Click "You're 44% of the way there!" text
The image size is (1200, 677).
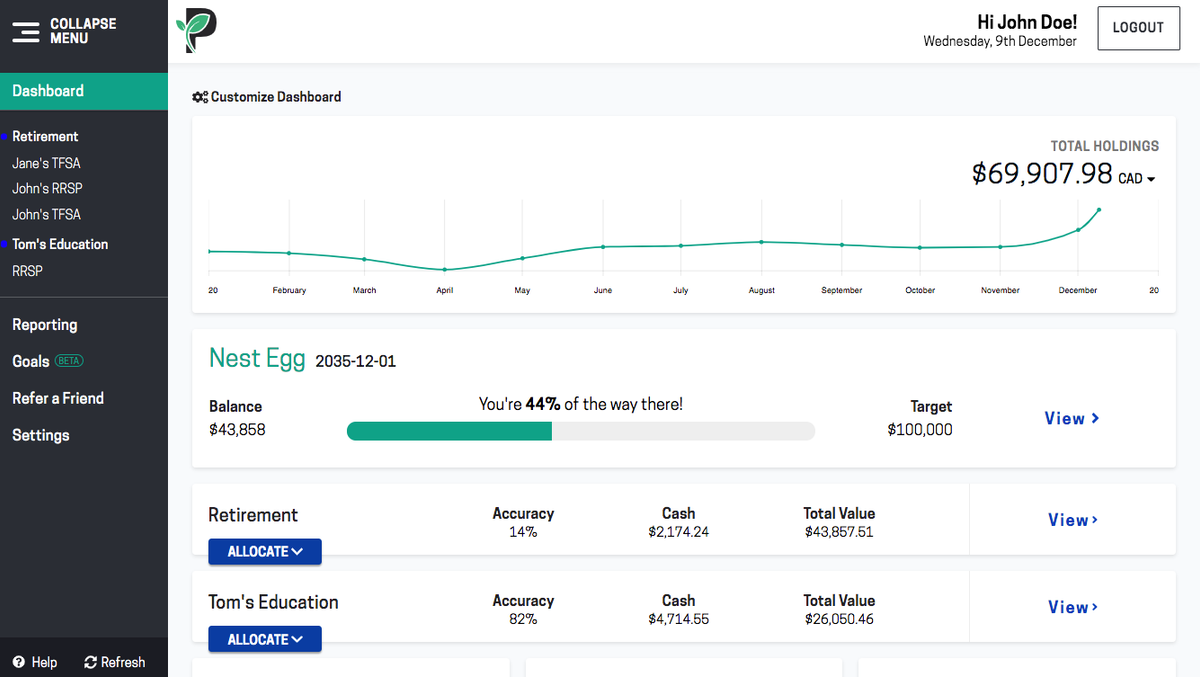pos(581,404)
